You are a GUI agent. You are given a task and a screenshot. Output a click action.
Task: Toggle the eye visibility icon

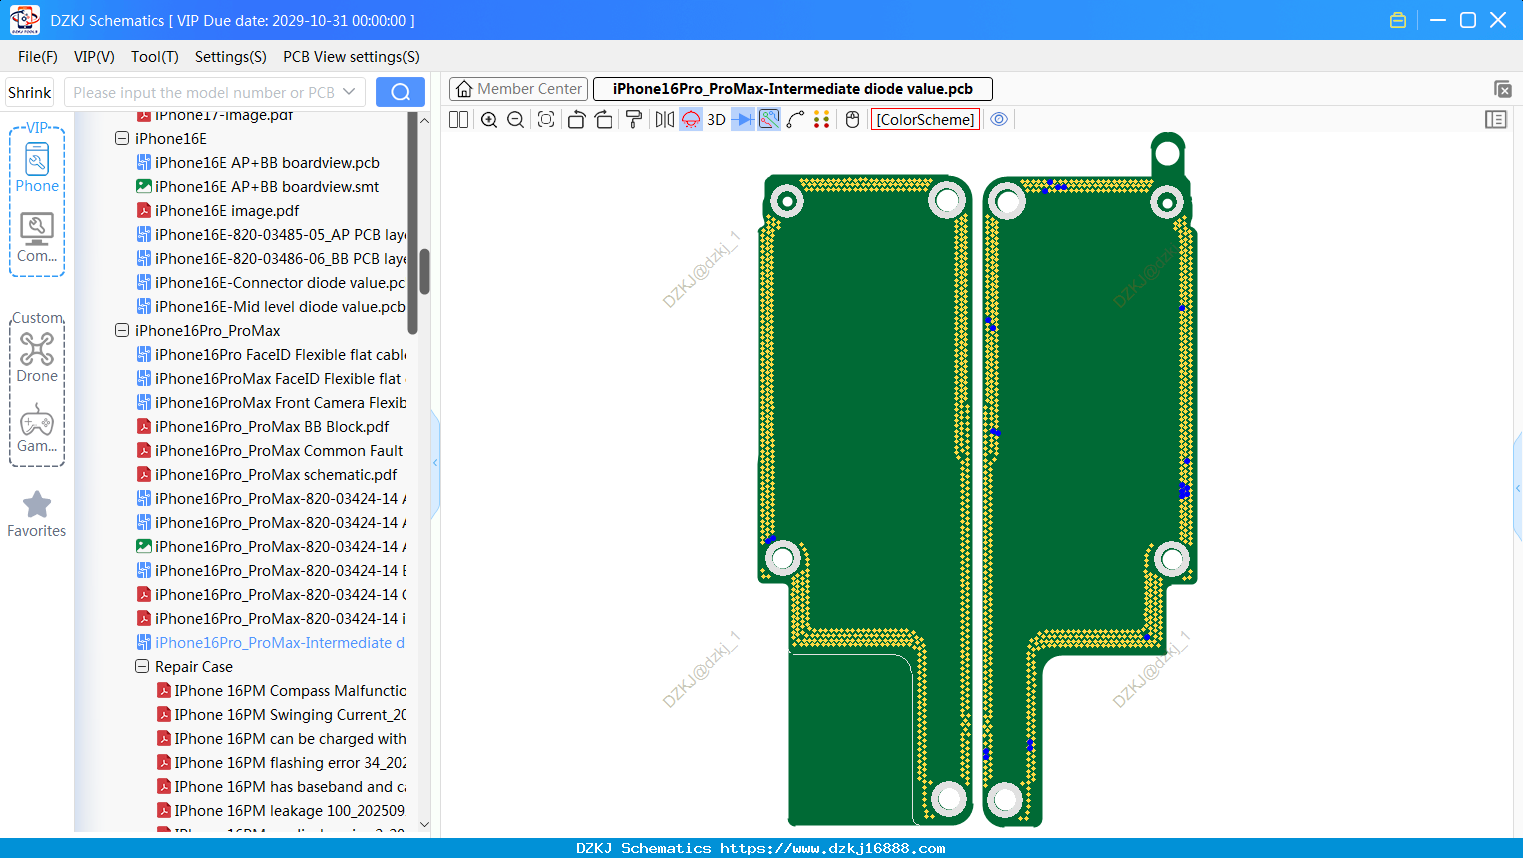coord(999,119)
